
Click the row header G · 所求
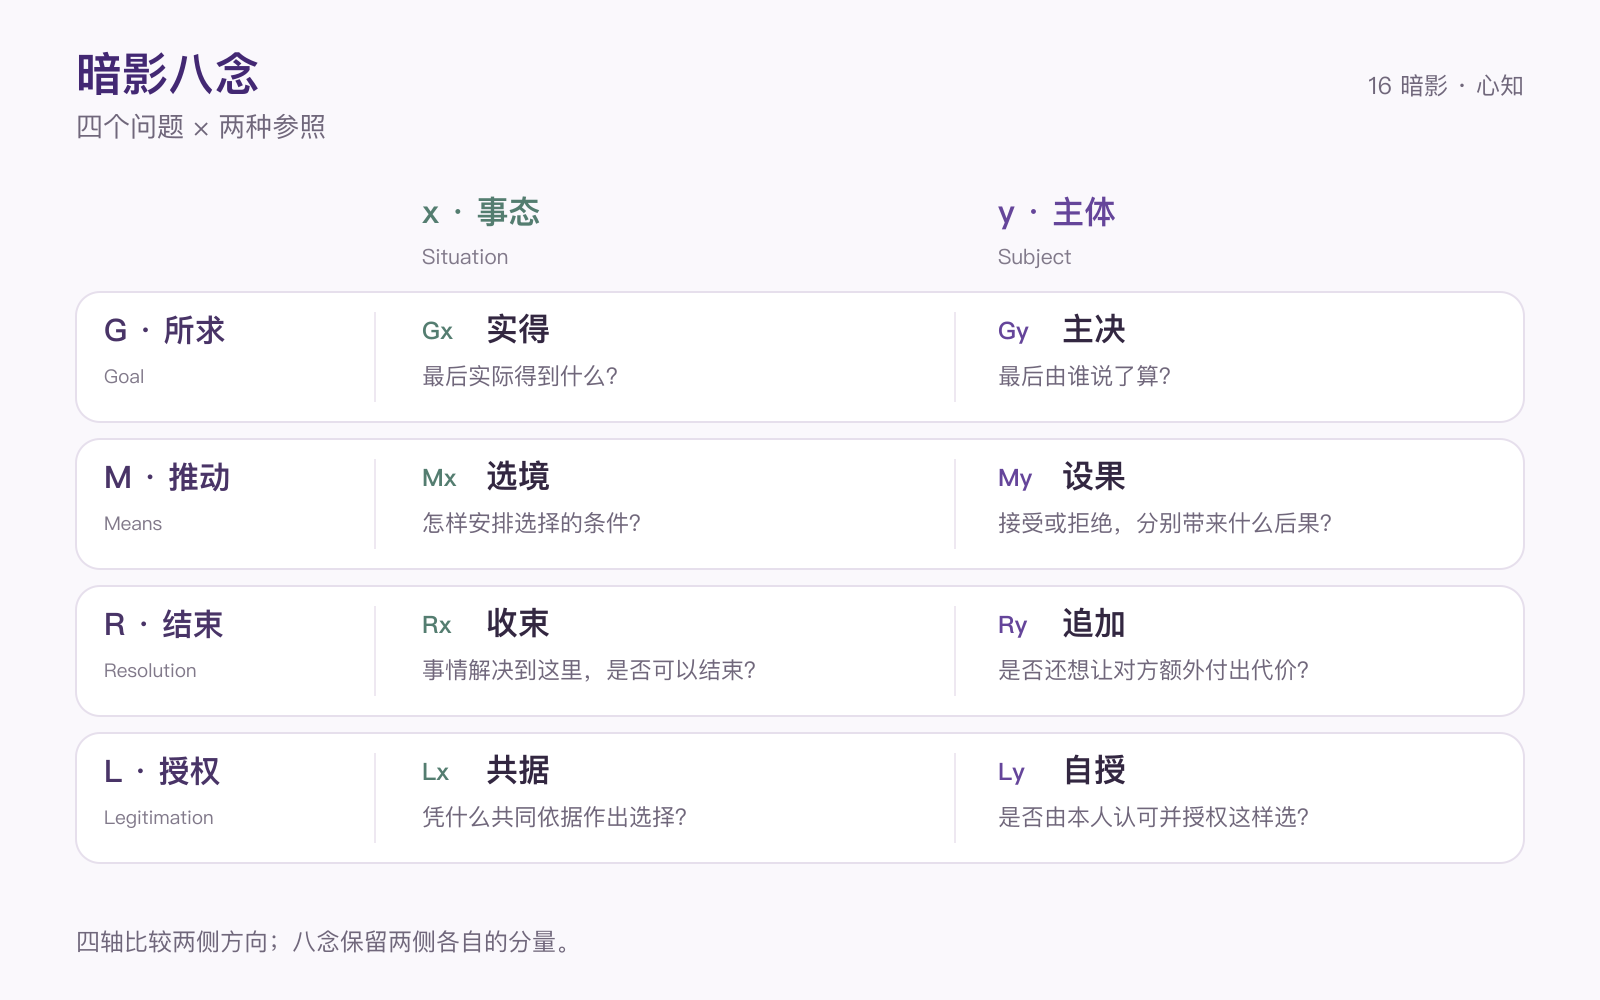click(165, 330)
